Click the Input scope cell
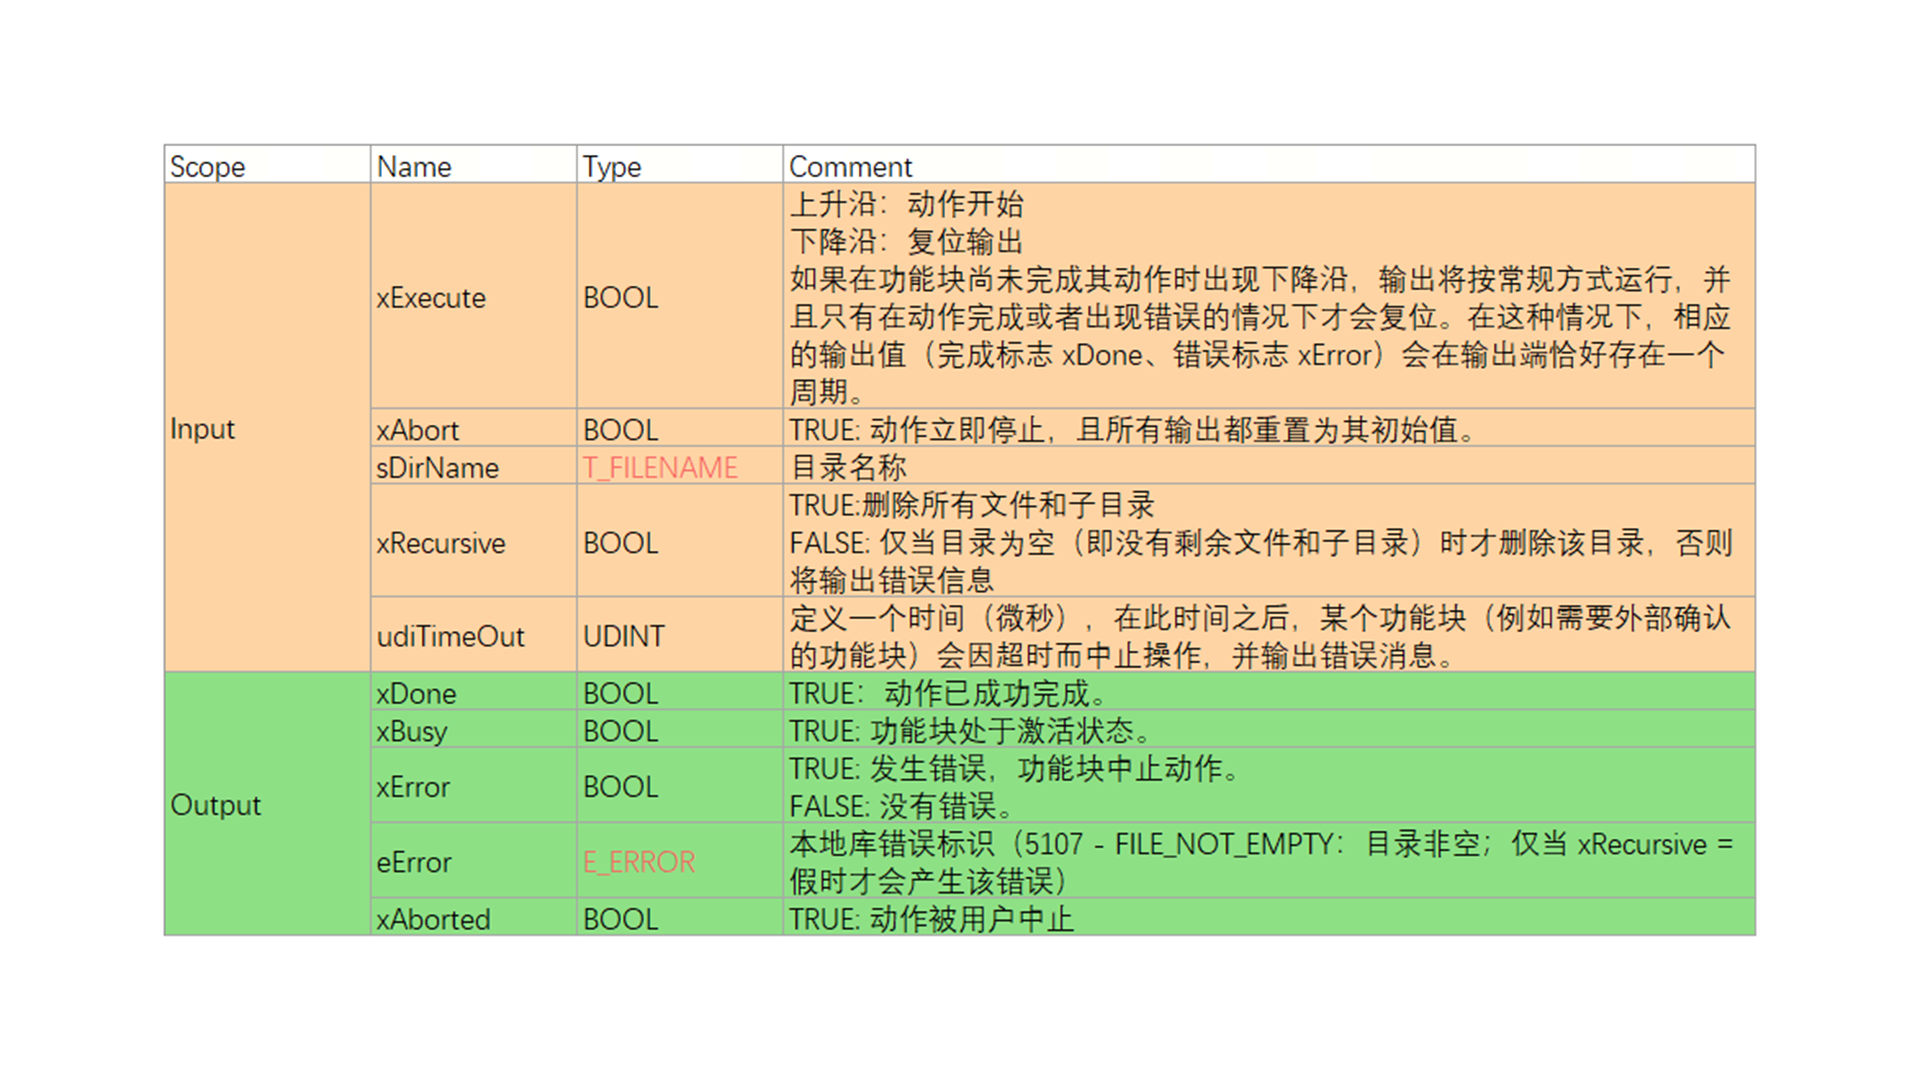1920x1080 pixels. [203, 429]
